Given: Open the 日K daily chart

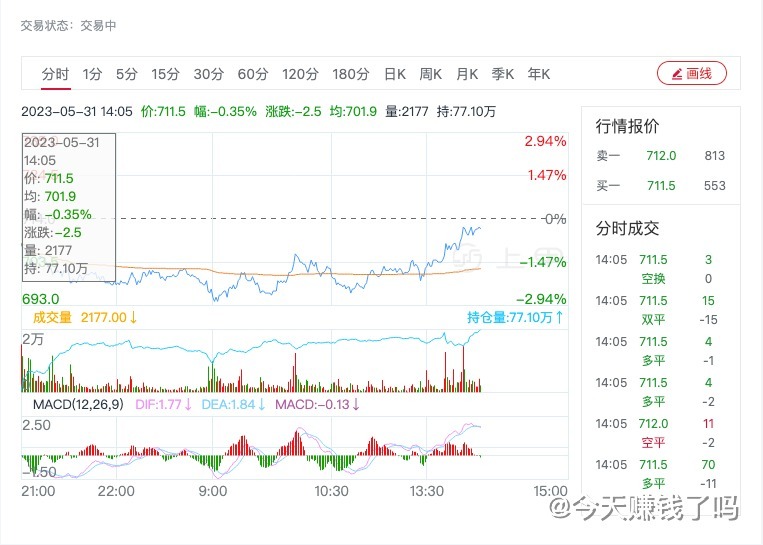Looking at the screenshot, I should (395, 74).
